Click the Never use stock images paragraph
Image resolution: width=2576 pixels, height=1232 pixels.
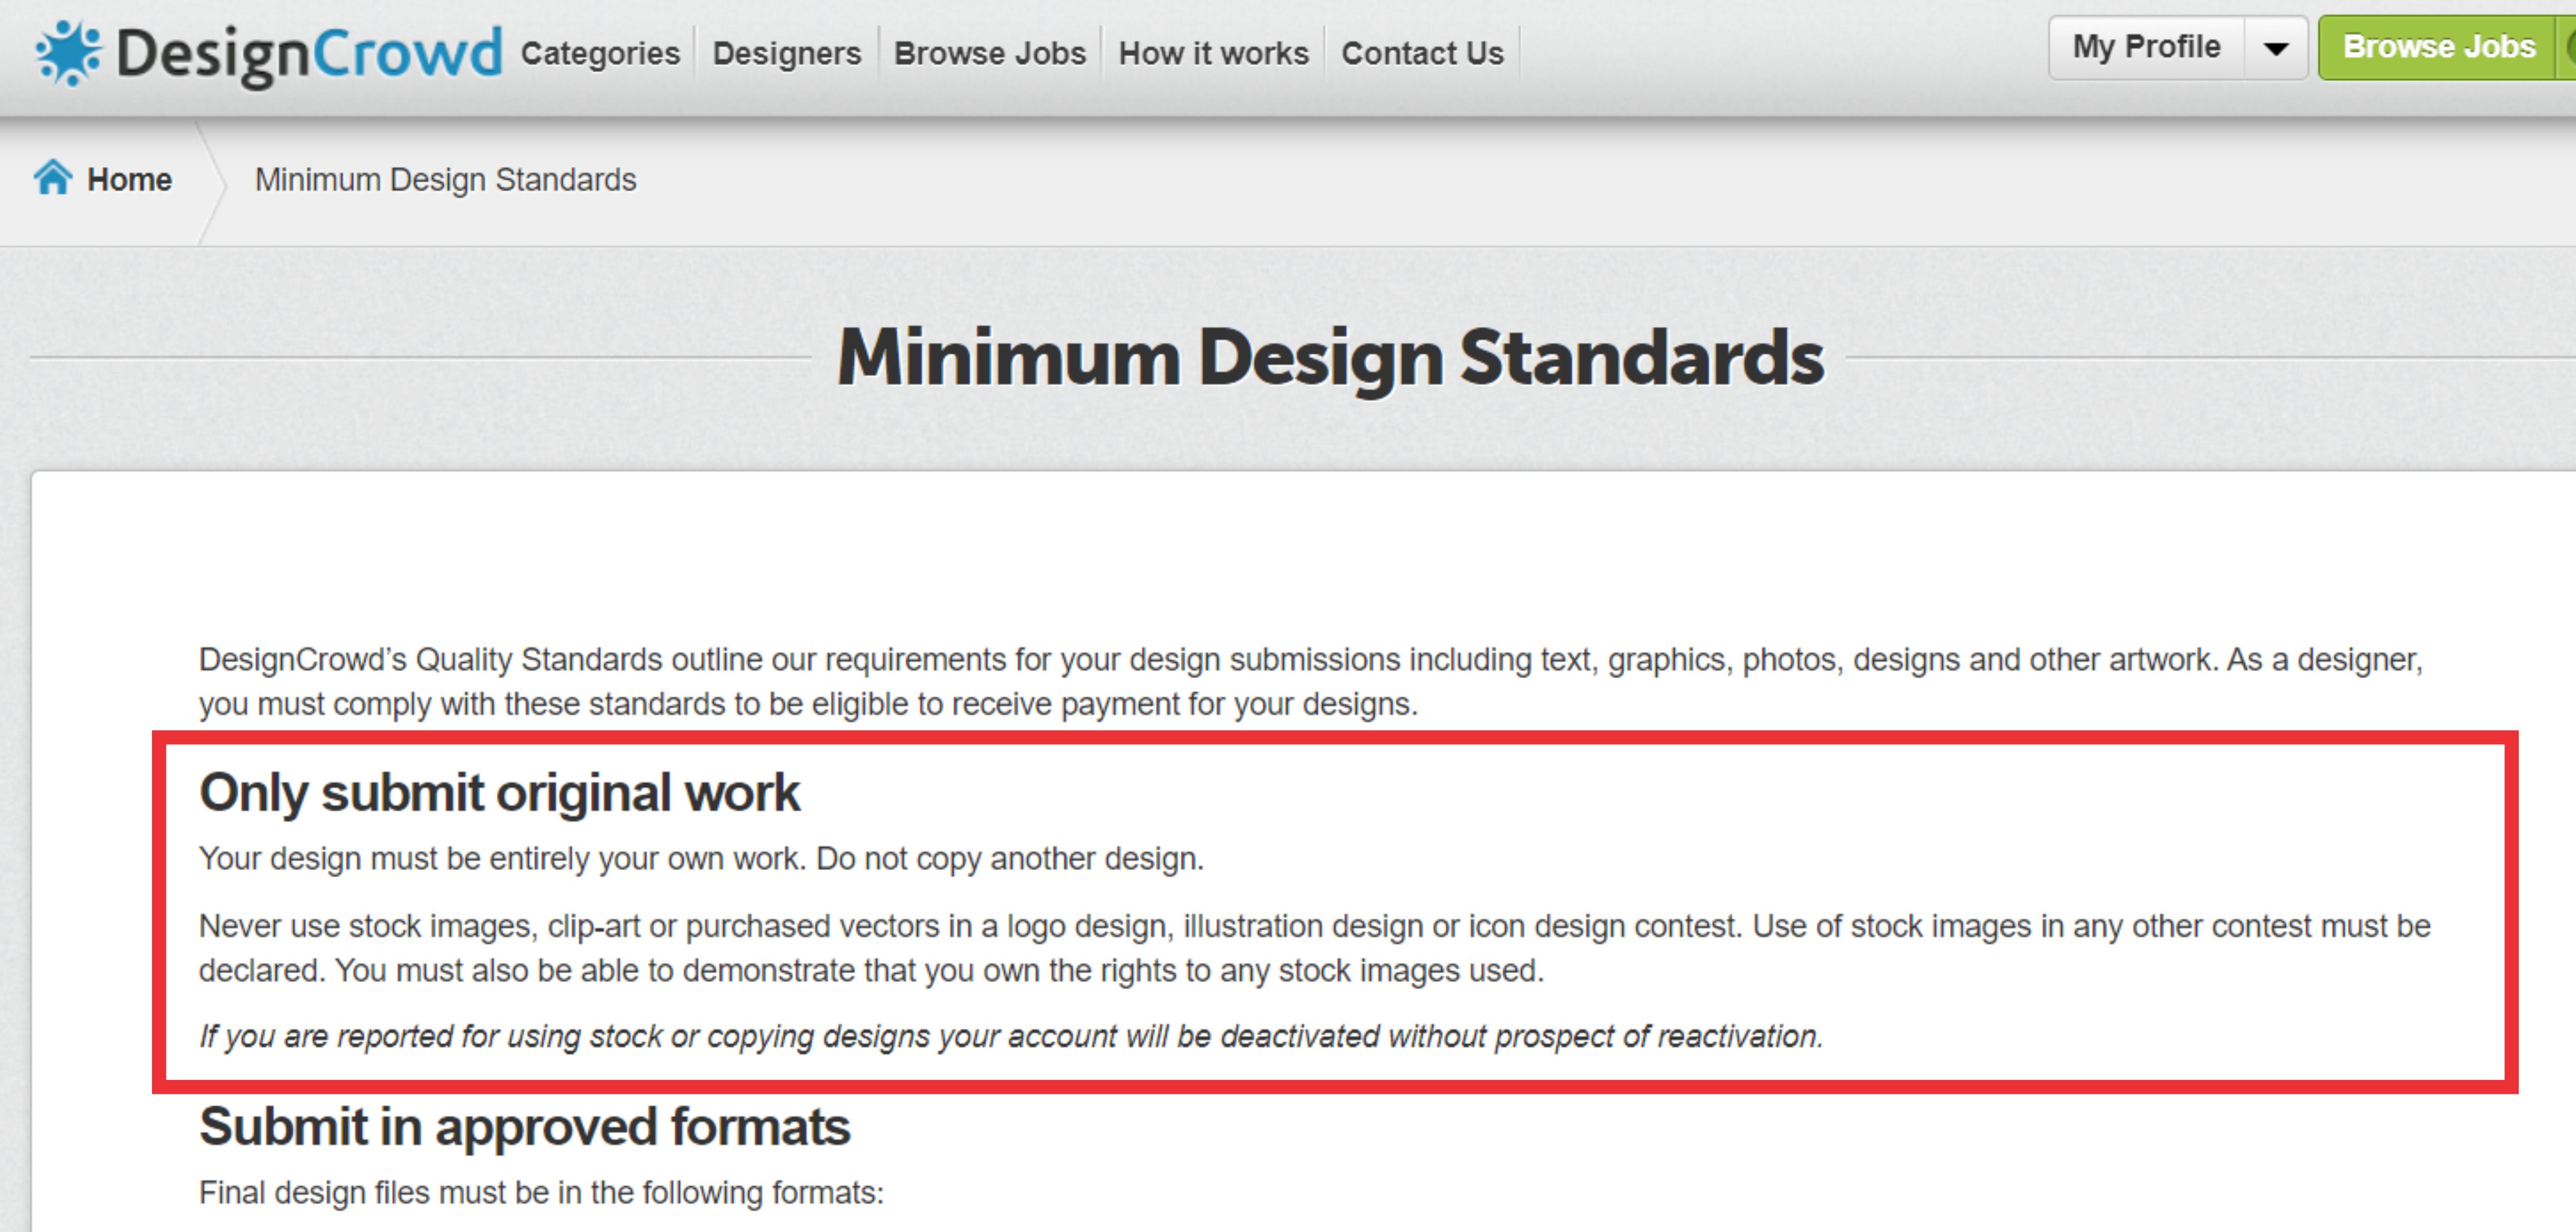click(1314, 947)
